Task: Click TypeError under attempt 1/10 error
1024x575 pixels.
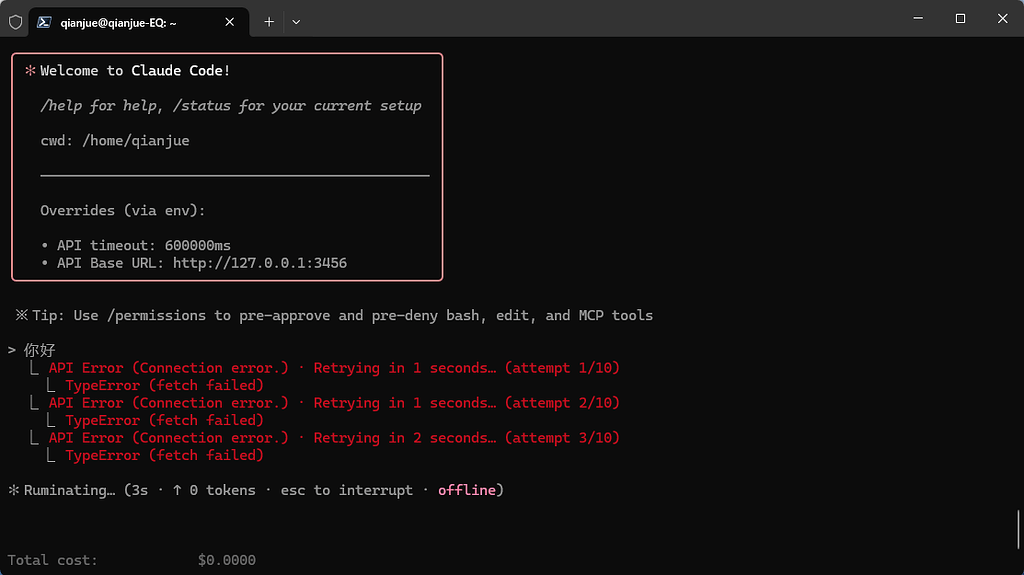Action: click(x=165, y=386)
